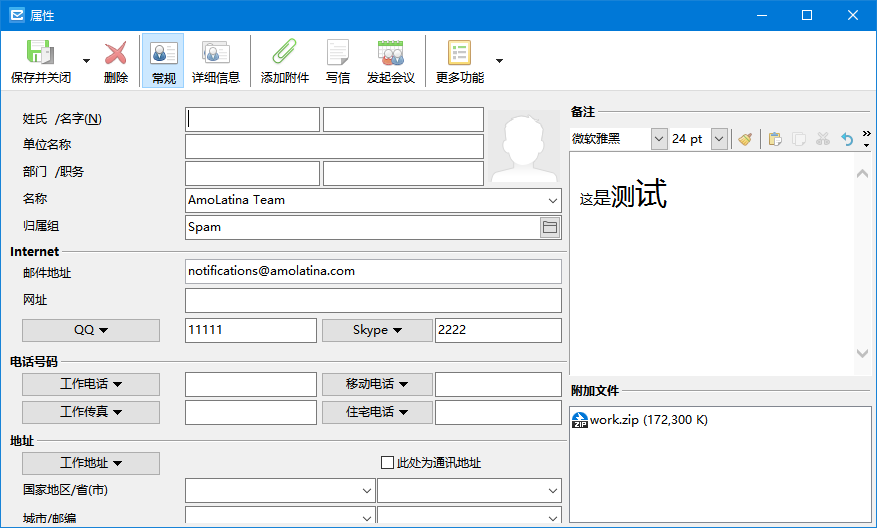Click the 单位名称 company name field
877x528 pixels.
(x=334, y=146)
